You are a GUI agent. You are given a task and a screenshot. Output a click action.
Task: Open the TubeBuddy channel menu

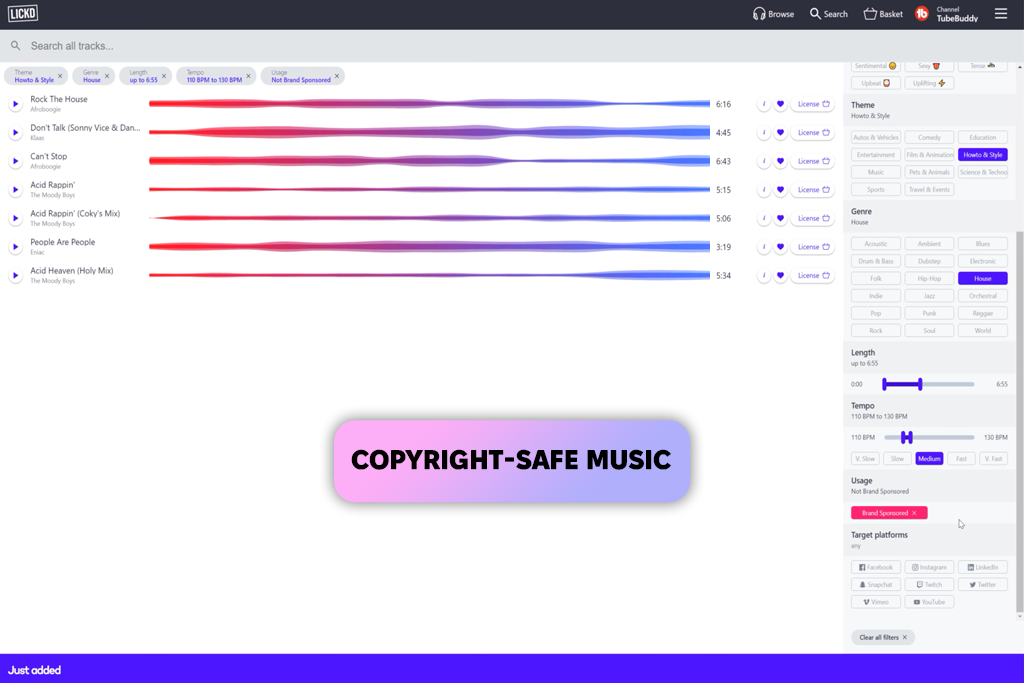coord(947,14)
